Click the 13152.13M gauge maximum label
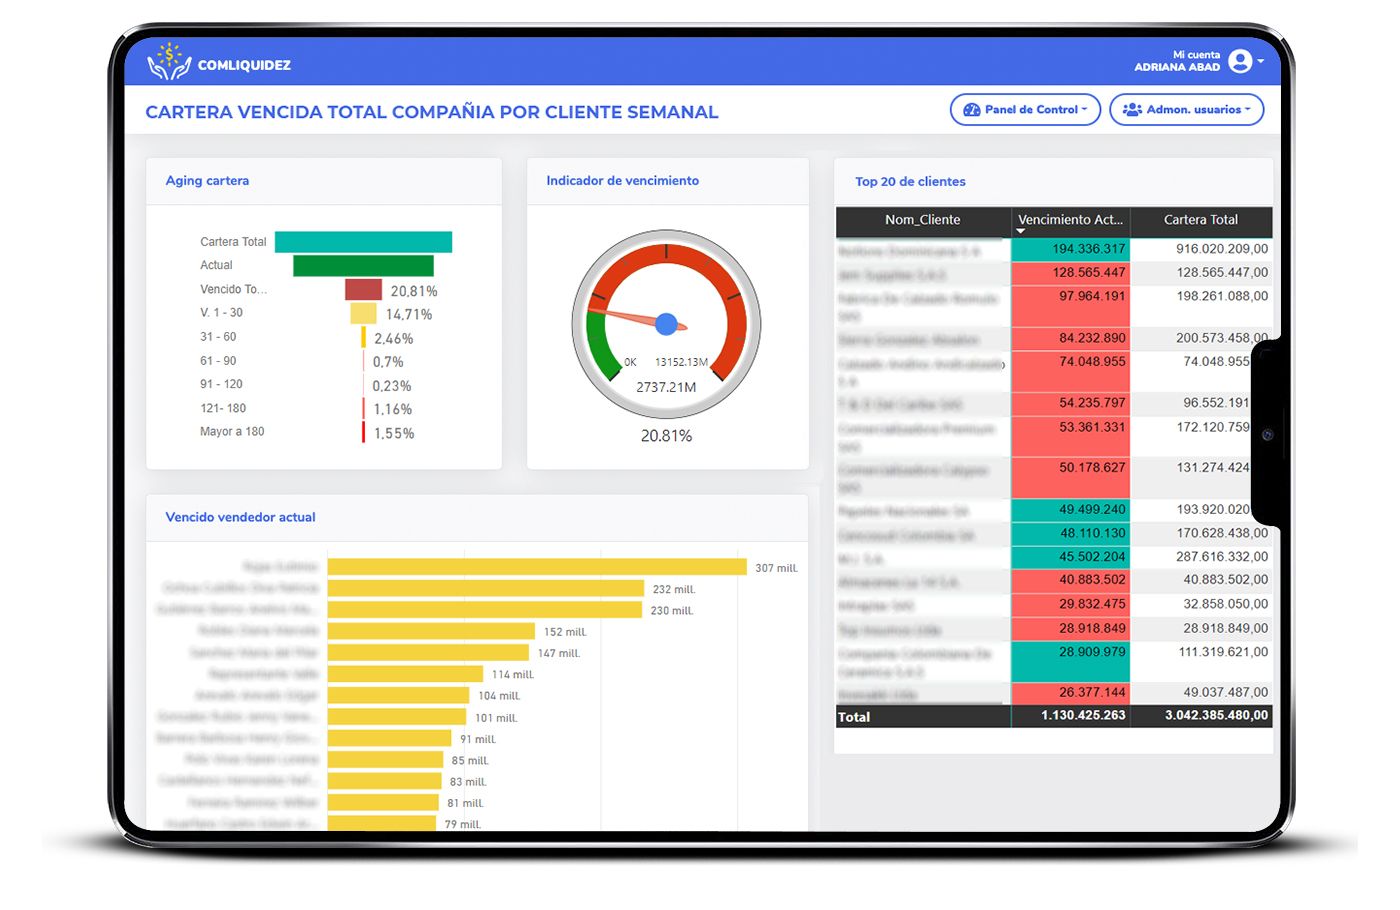 [681, 362]
